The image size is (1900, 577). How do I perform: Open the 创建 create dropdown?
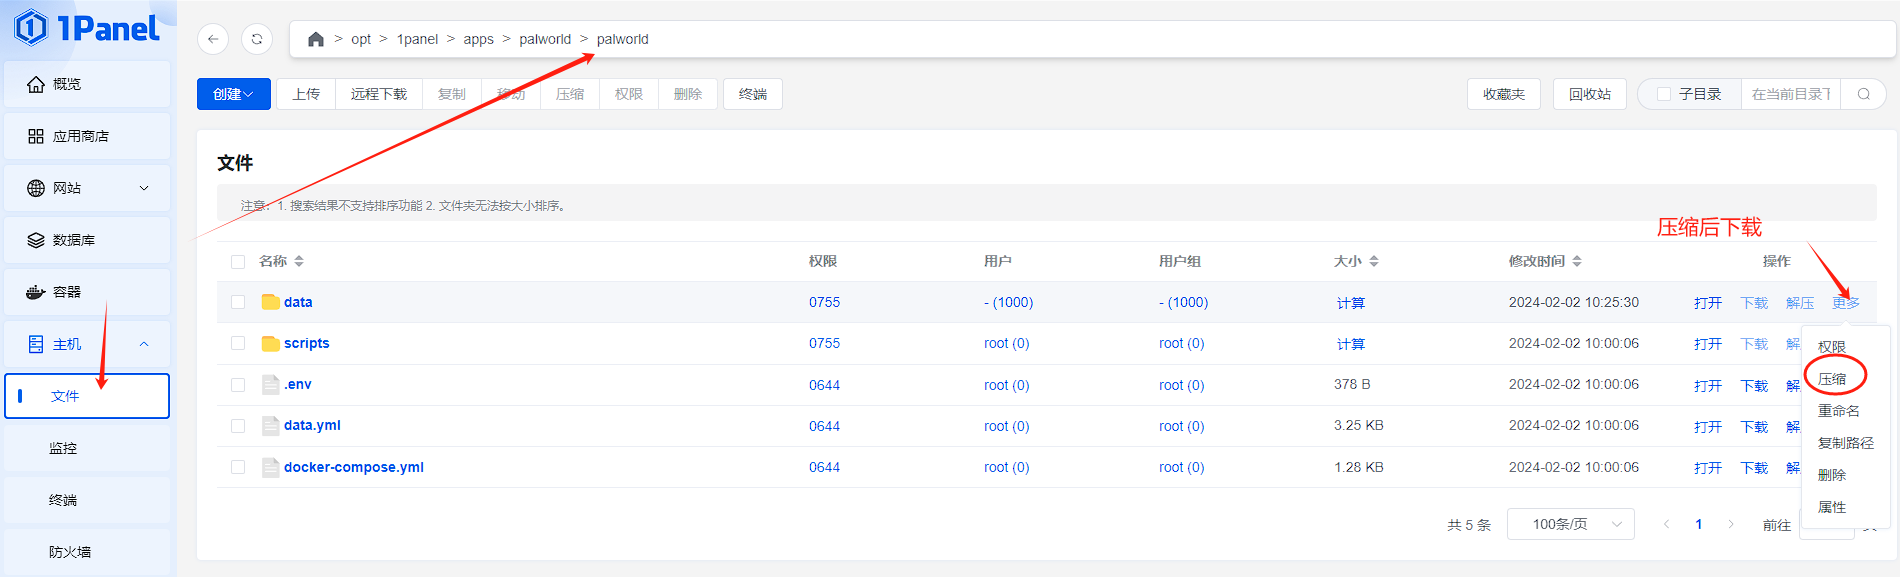[x=233, y=94]
